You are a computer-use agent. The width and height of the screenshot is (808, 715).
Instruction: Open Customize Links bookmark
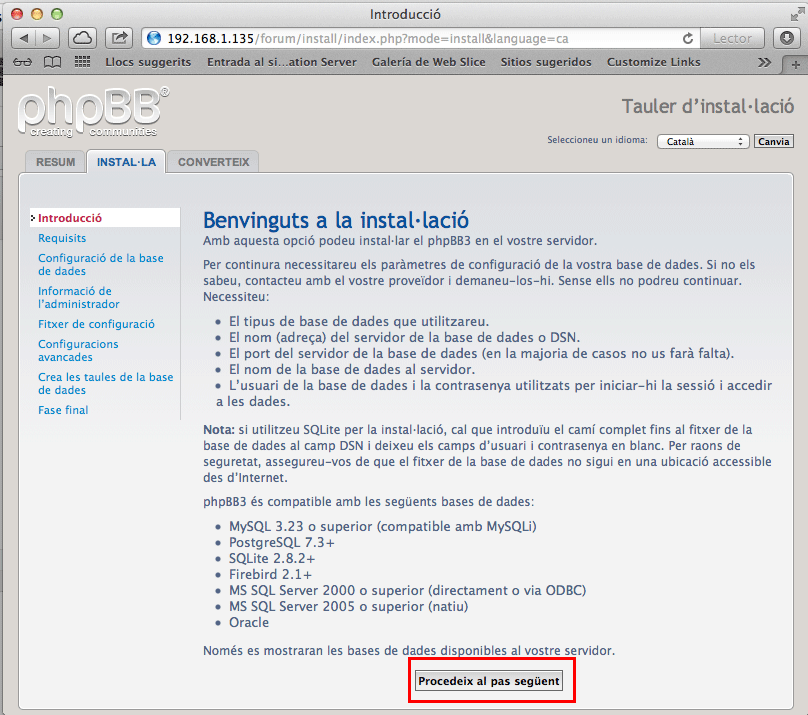coord(653,62)
